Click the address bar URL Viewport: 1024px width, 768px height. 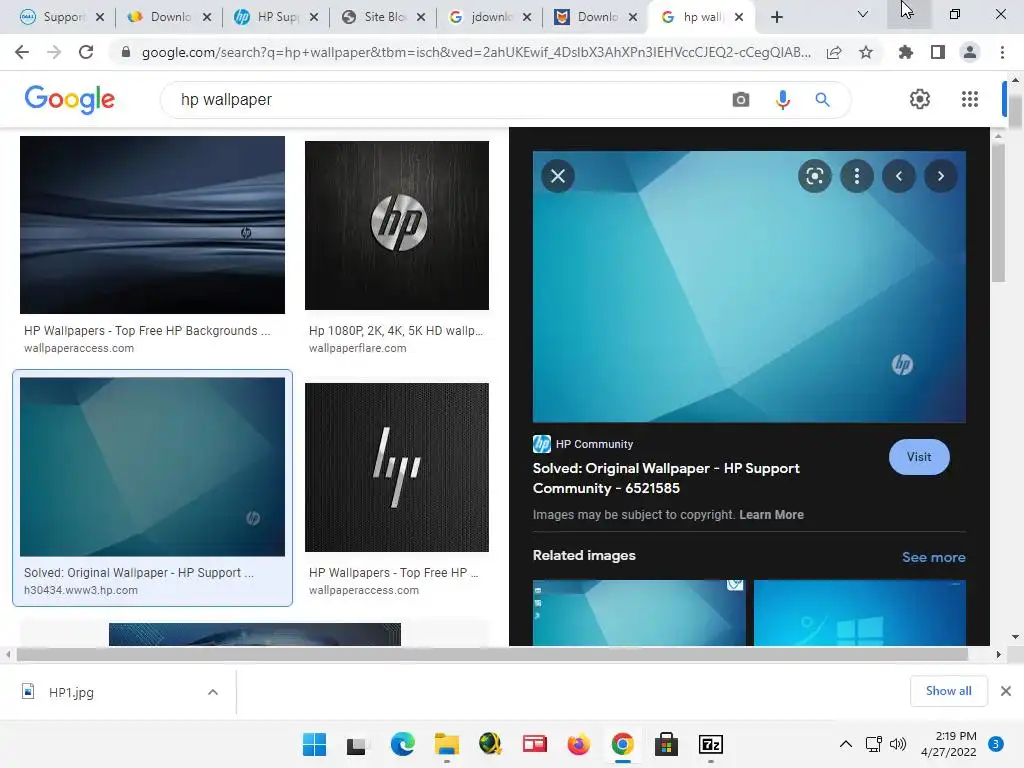point(476,52)
